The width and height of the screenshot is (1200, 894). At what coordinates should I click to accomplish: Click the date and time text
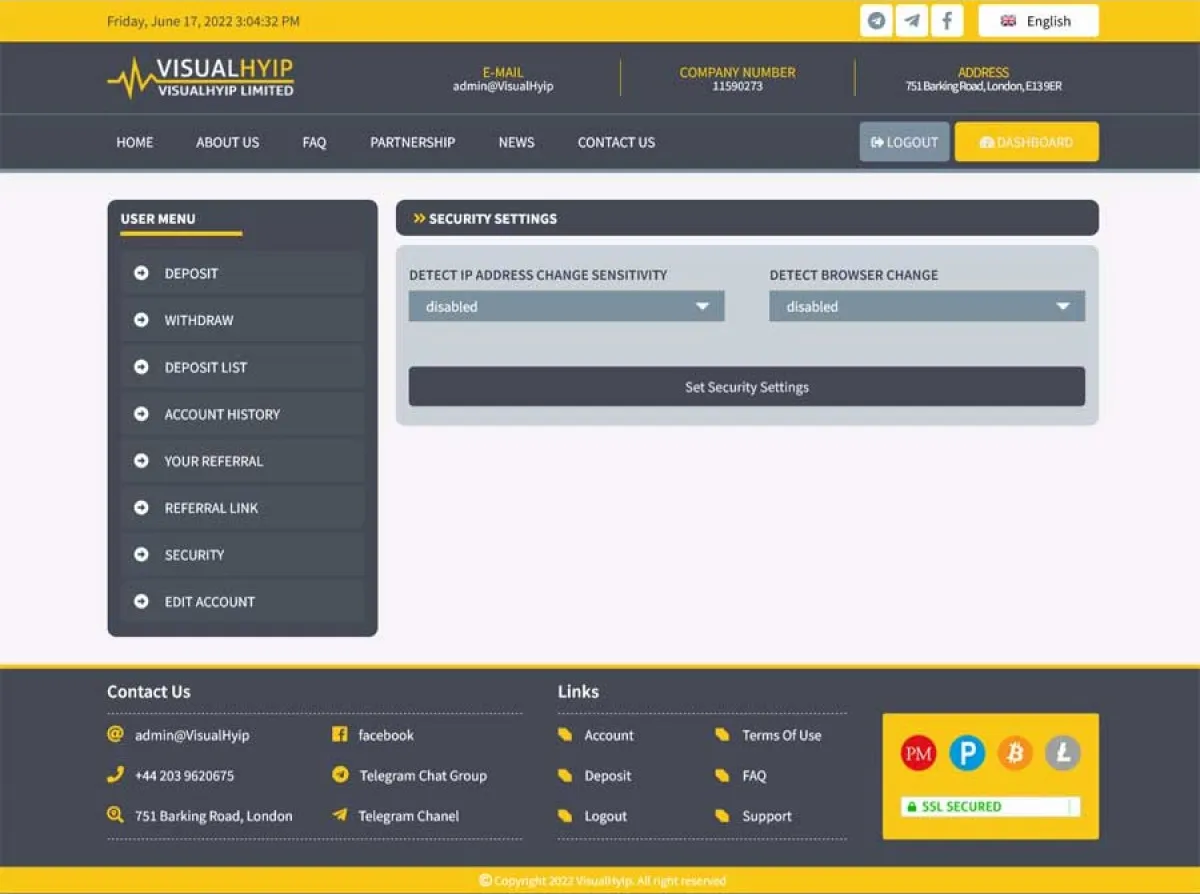(x=203, y=21)
